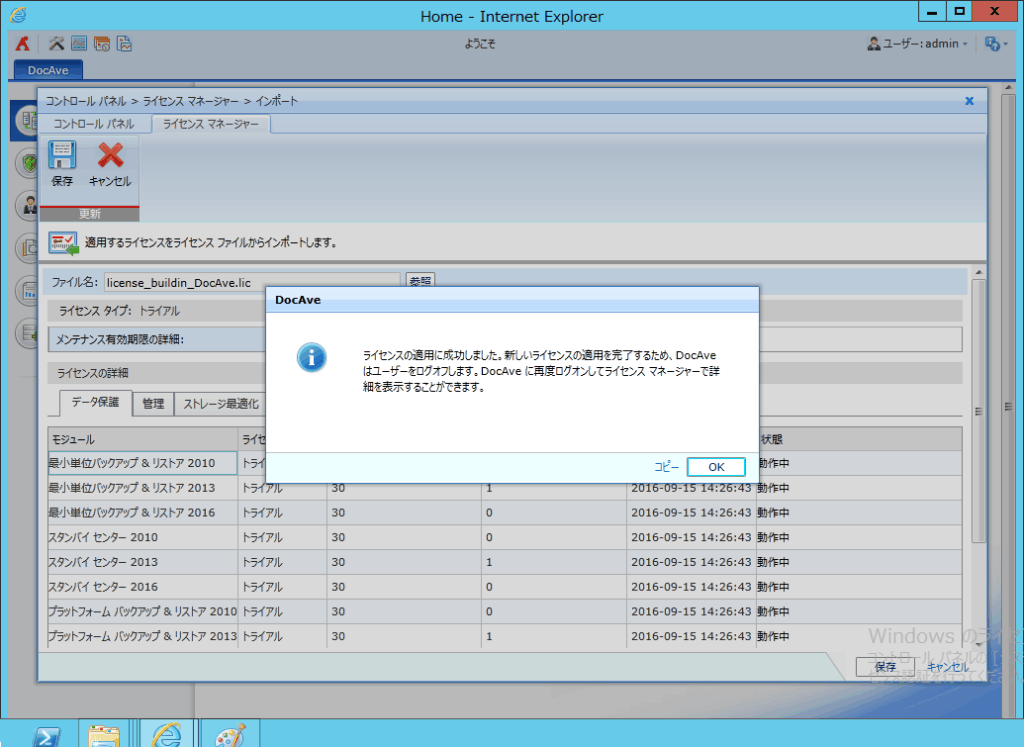Select the スタンバイ センター 2013 row

[505, 562]
